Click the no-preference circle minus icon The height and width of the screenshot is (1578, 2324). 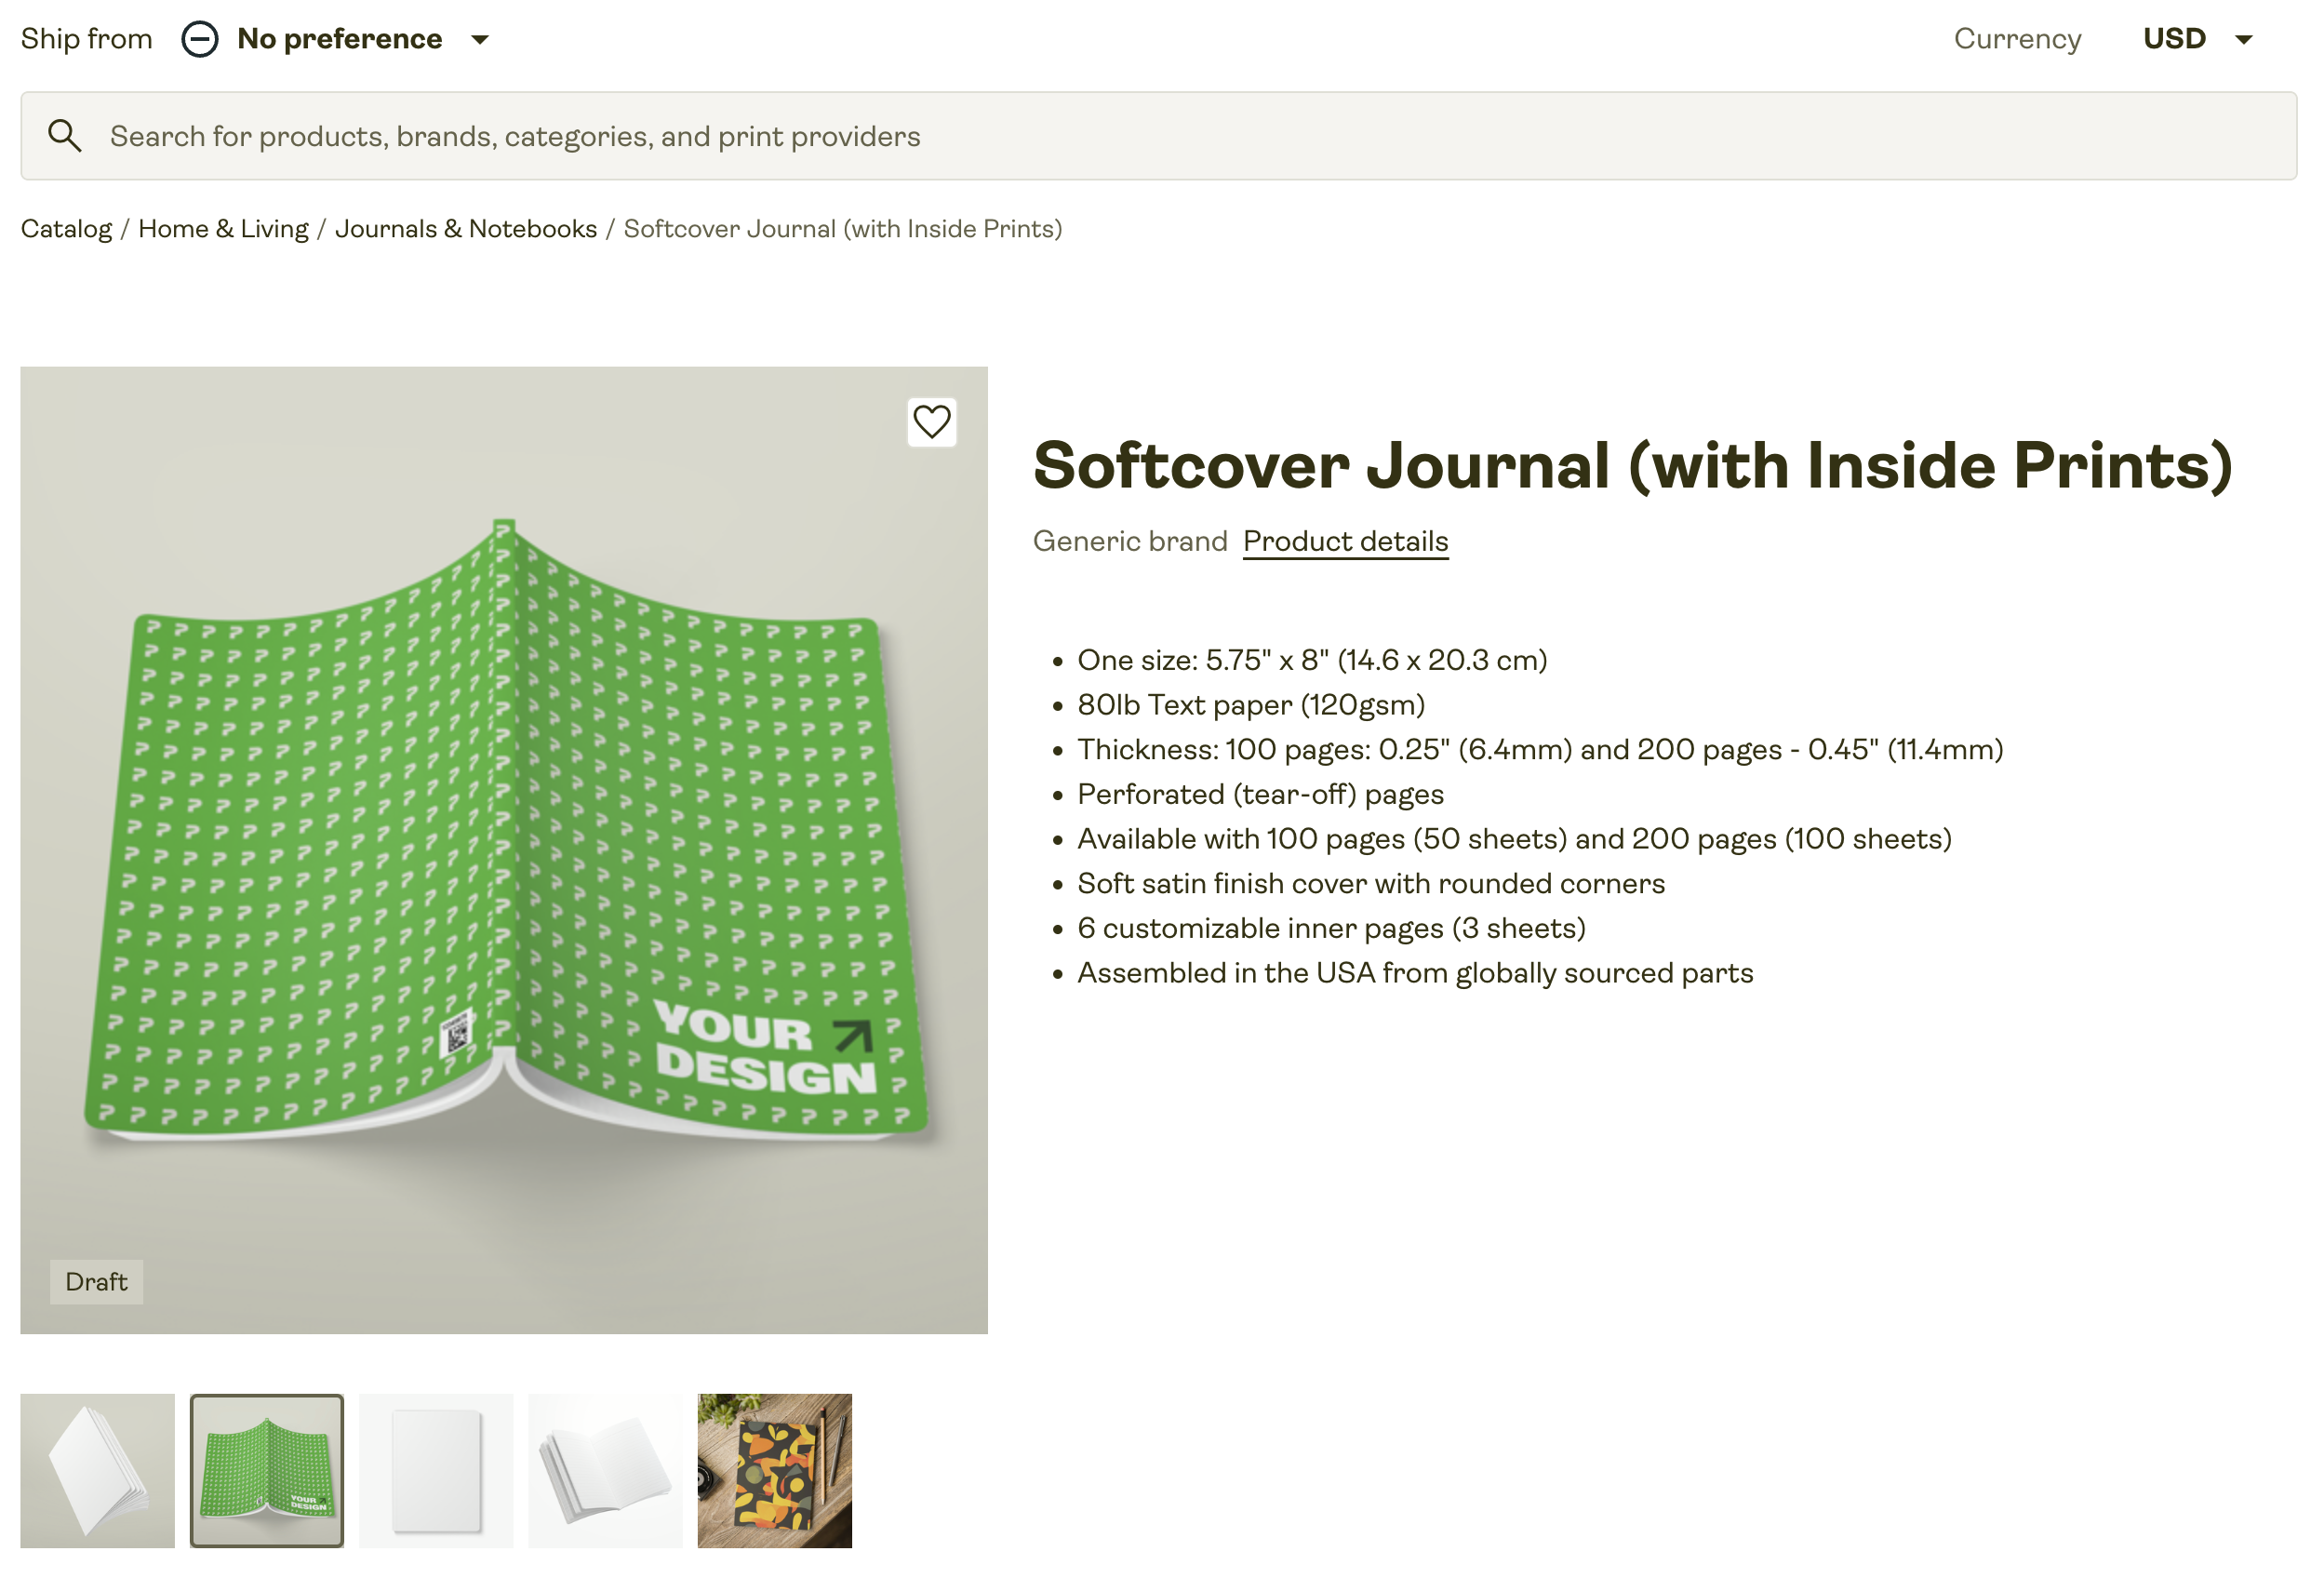point(200,39)
